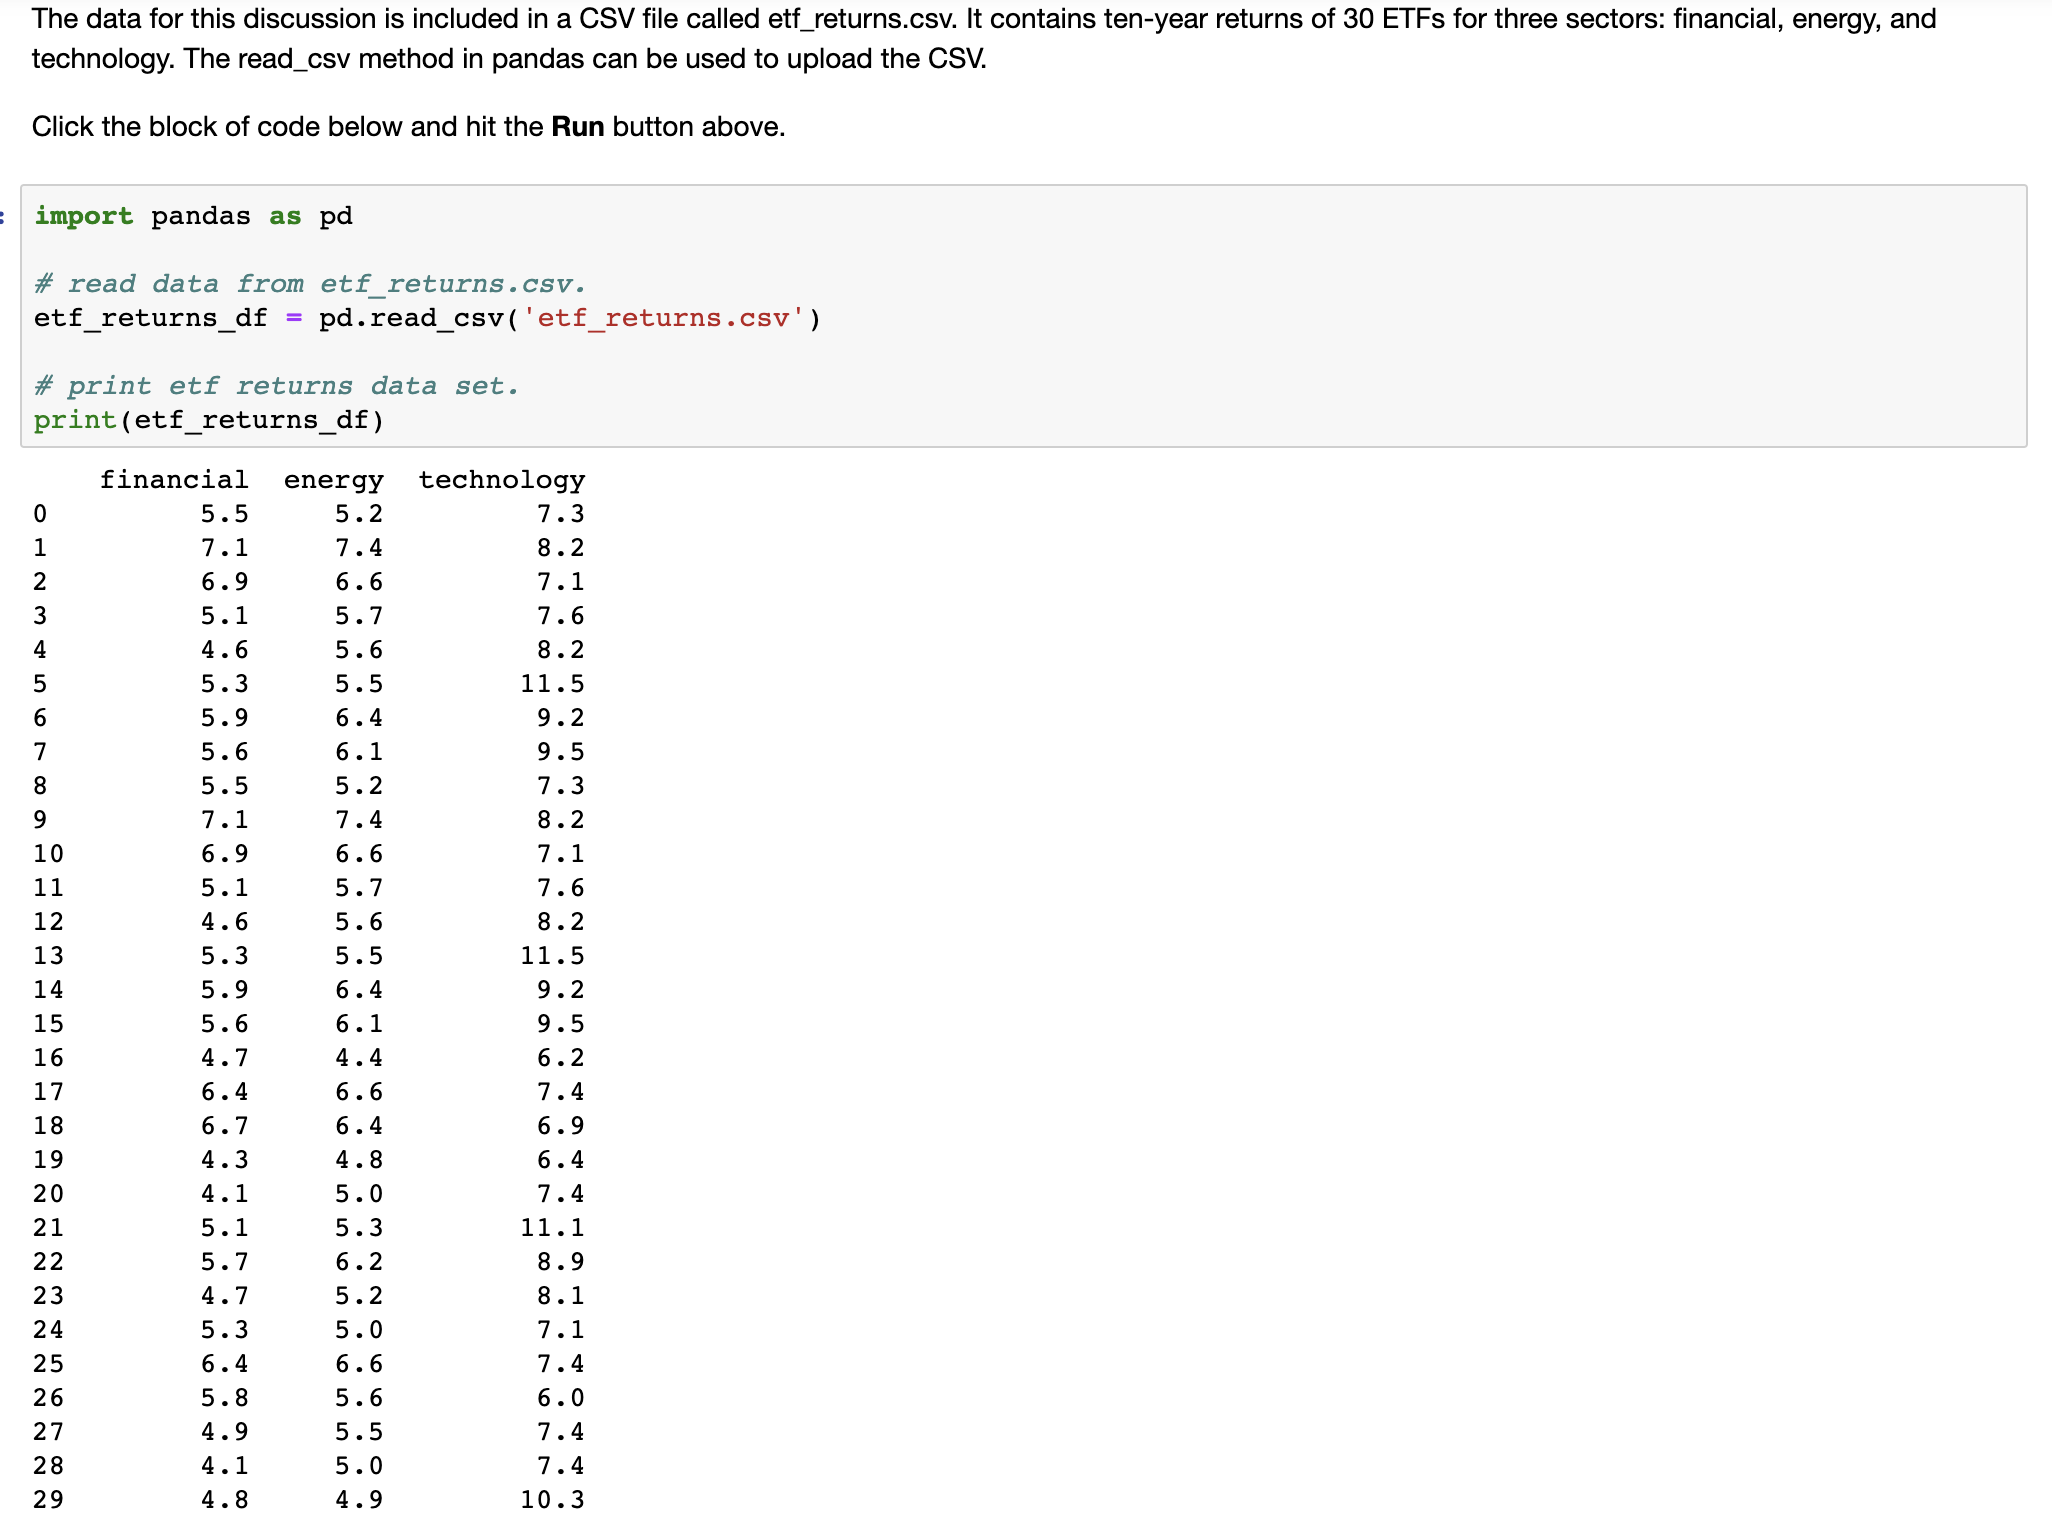The width and height of the screenshot is (2052, 1530).
Task: Place cursor on the import pandas line
Action: (190, 215)
